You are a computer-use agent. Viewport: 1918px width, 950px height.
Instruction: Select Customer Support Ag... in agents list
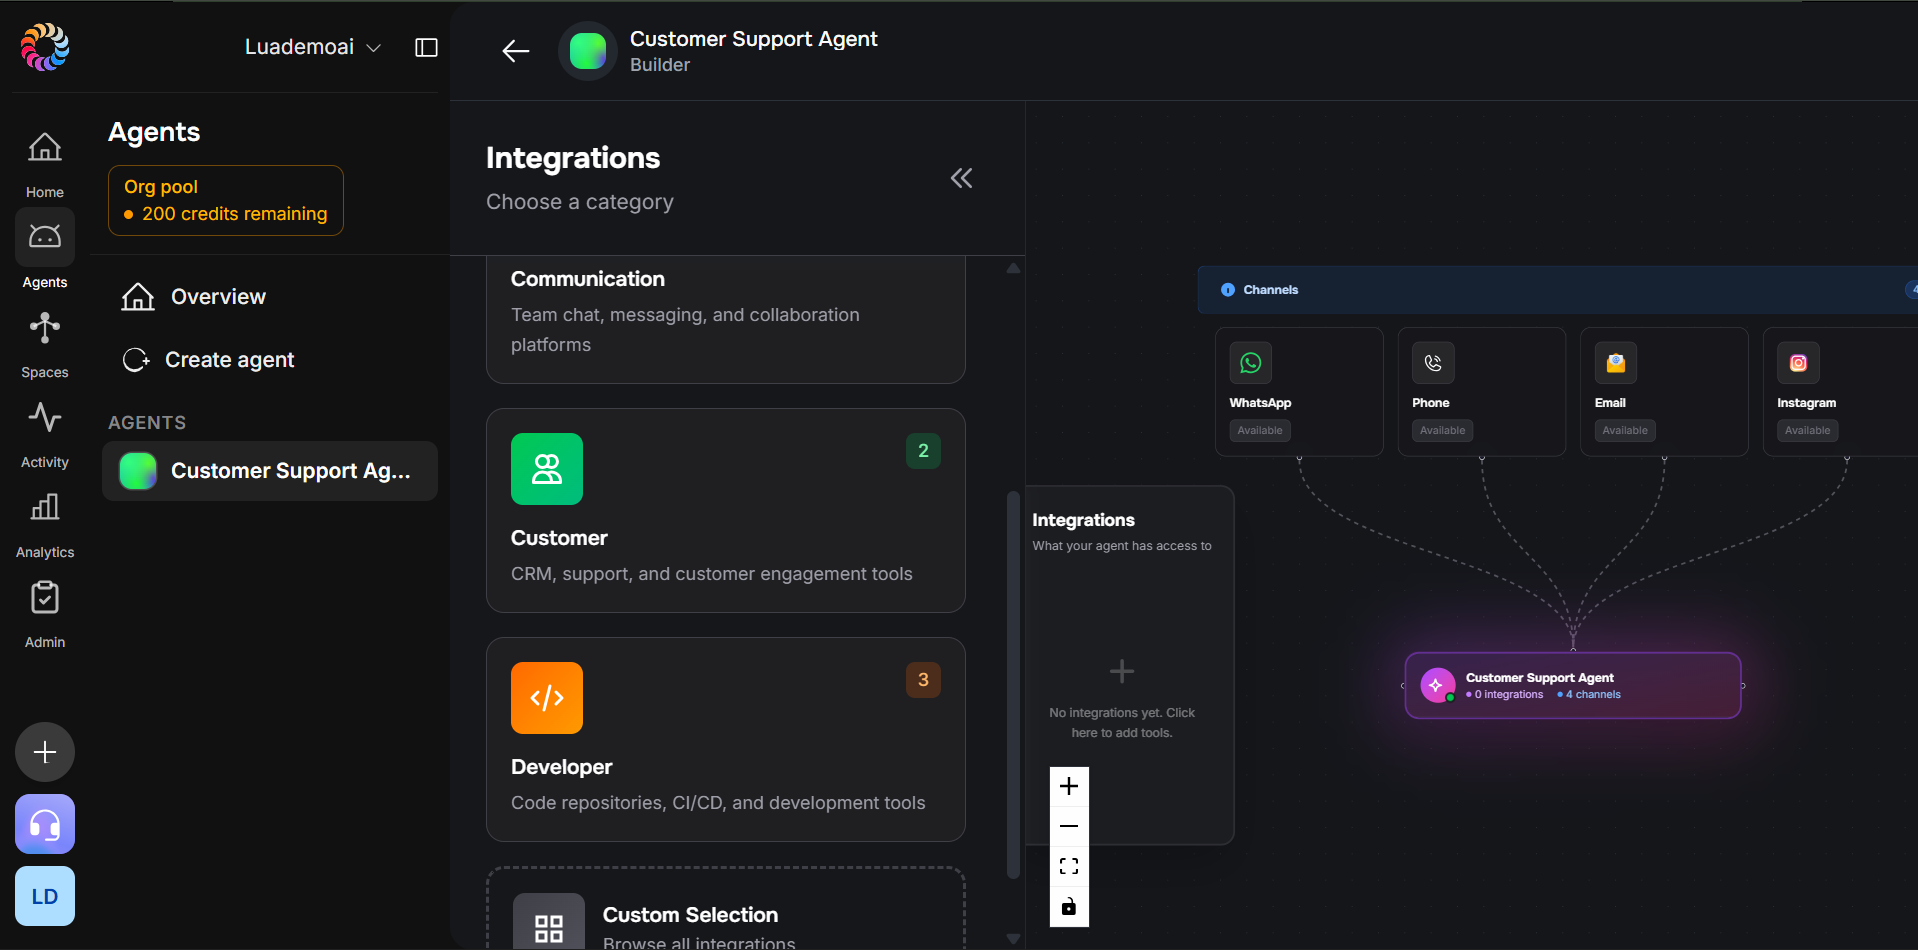tap(270, 471)
